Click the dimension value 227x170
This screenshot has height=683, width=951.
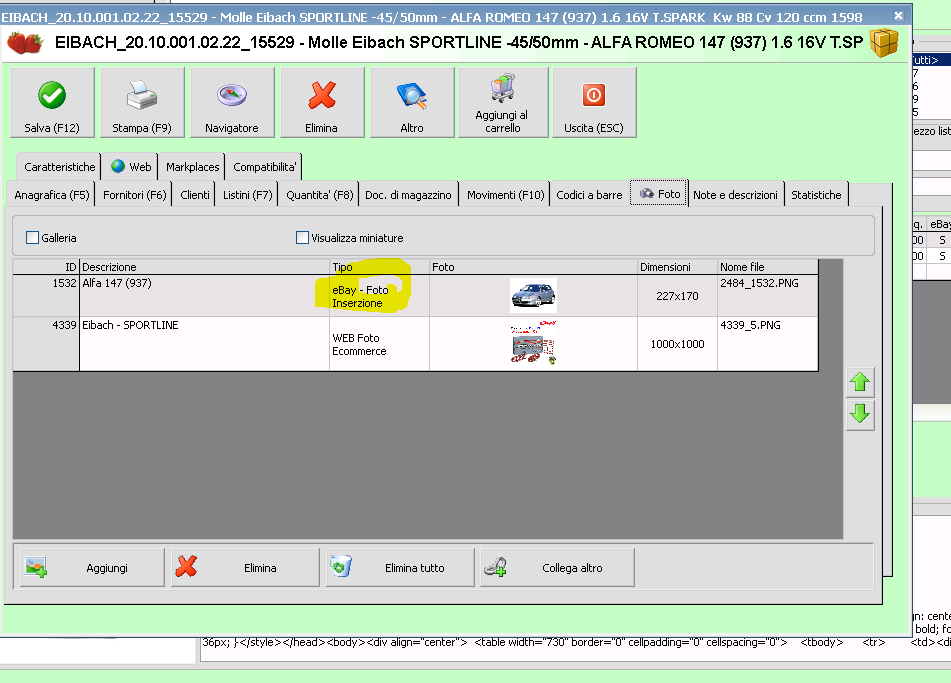tap(677, 296)
